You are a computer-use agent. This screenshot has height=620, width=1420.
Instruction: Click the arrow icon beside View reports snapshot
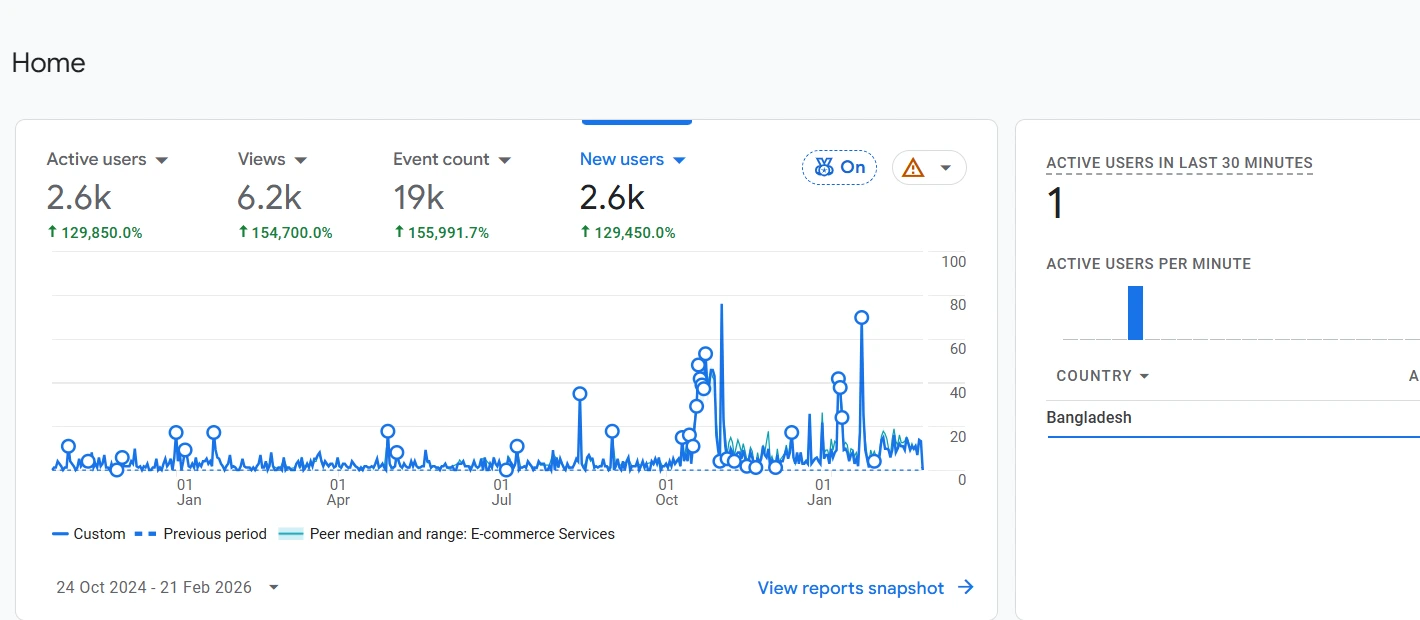[964, 587]
